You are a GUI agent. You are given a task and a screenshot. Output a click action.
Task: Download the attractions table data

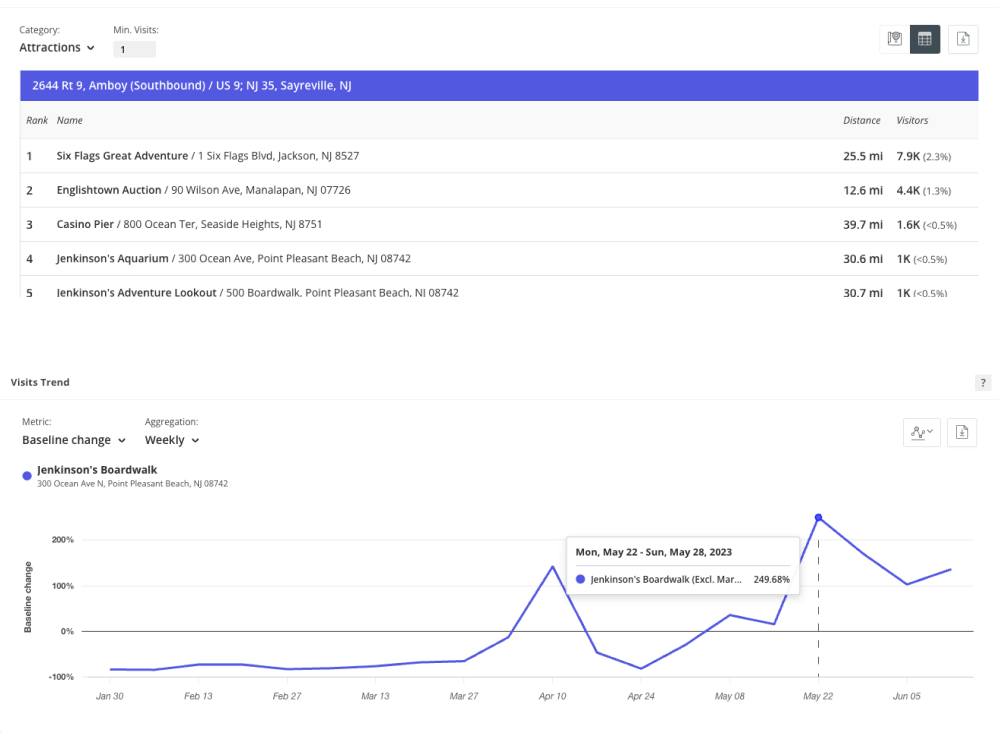tap(963, 39)
